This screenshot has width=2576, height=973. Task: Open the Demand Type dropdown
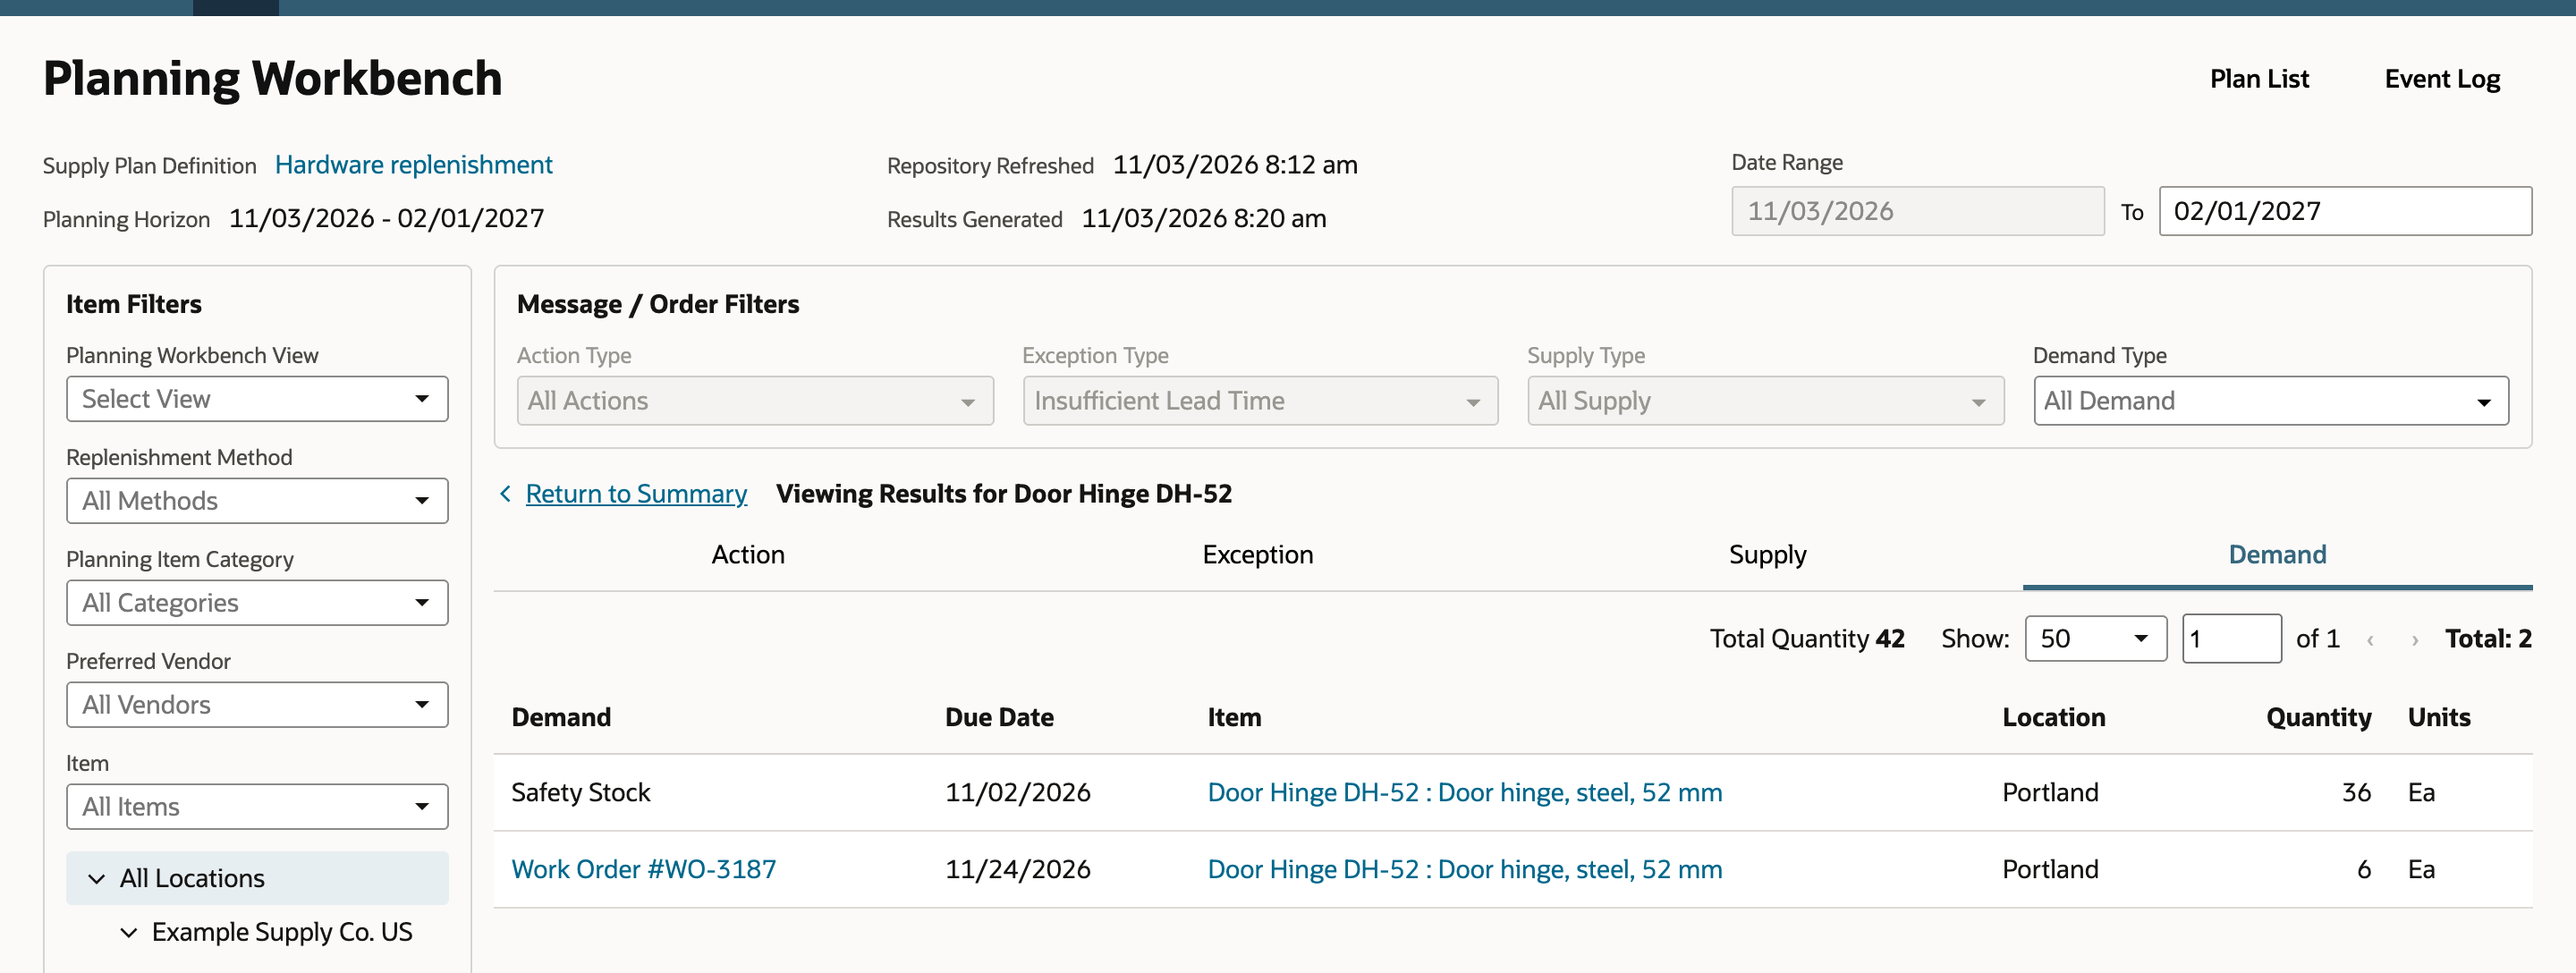coord(2270,401)
